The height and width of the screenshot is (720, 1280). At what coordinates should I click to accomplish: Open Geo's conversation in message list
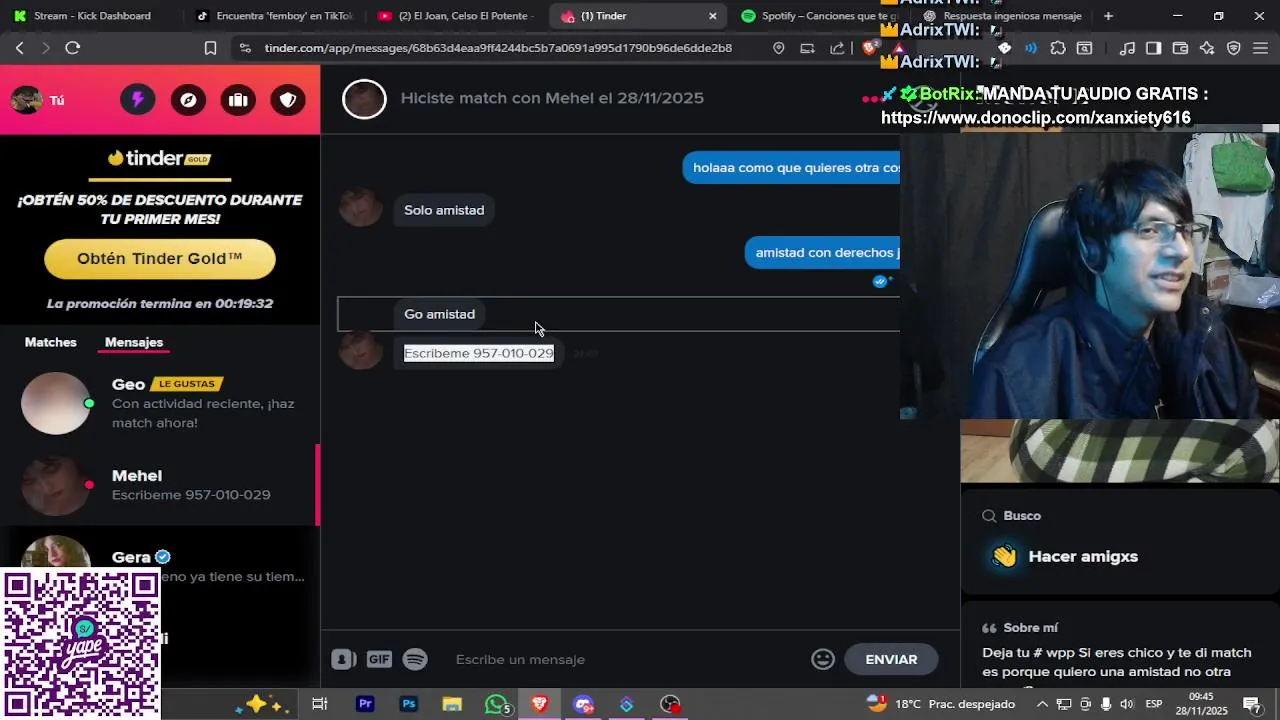[160, 403]
